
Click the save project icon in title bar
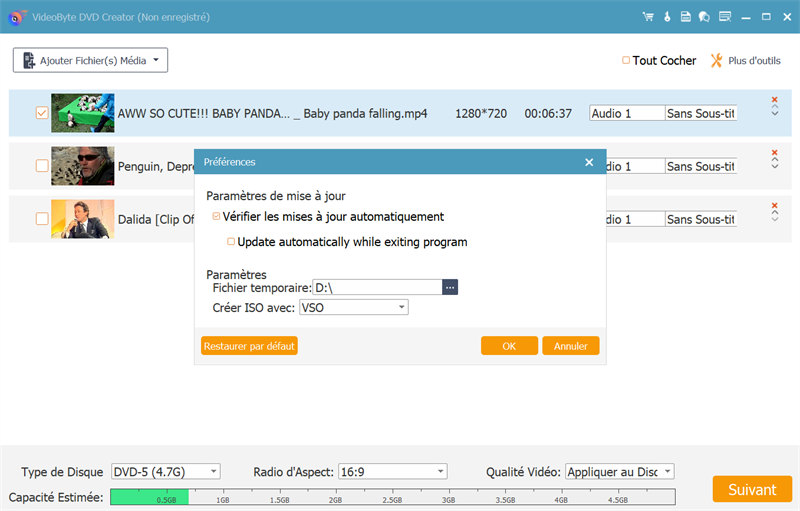[x=685, y=16]
